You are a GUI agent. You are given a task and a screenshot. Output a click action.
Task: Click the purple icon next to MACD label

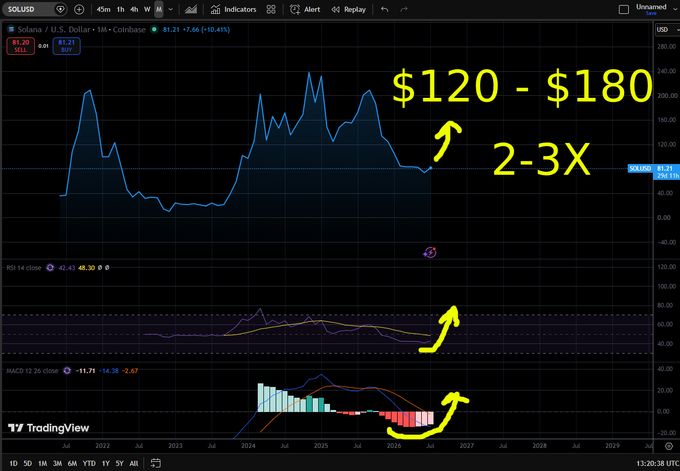[67, 371]
